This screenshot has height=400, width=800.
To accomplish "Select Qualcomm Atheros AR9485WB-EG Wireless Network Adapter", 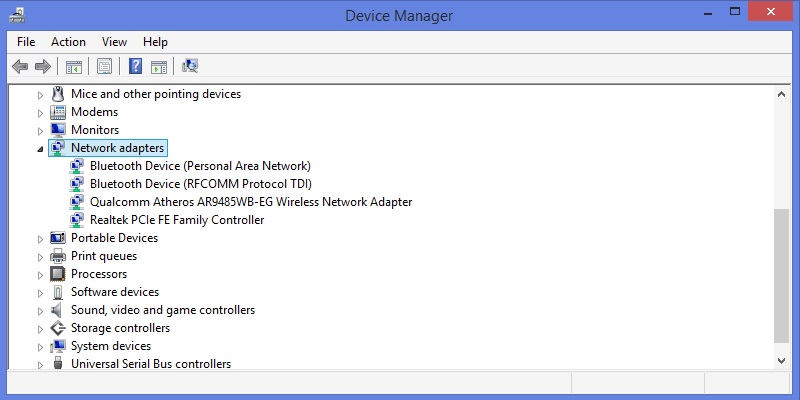I will [x=251, y=202].
